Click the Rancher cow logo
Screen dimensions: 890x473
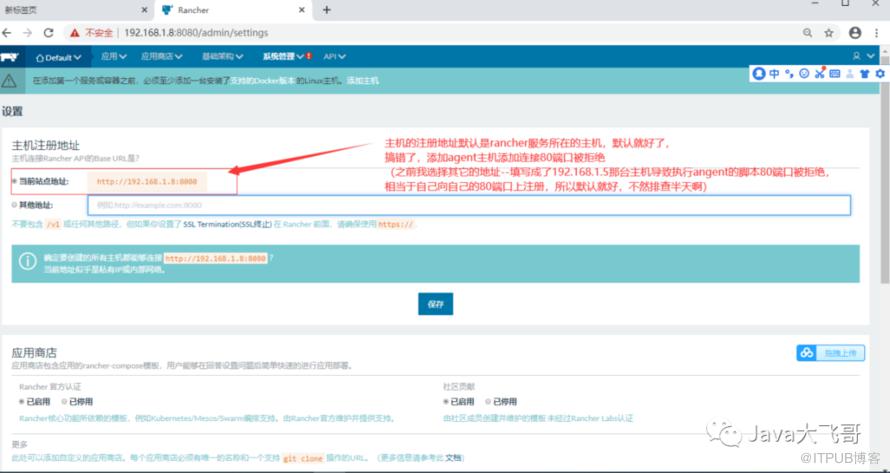tap(9, 57)
